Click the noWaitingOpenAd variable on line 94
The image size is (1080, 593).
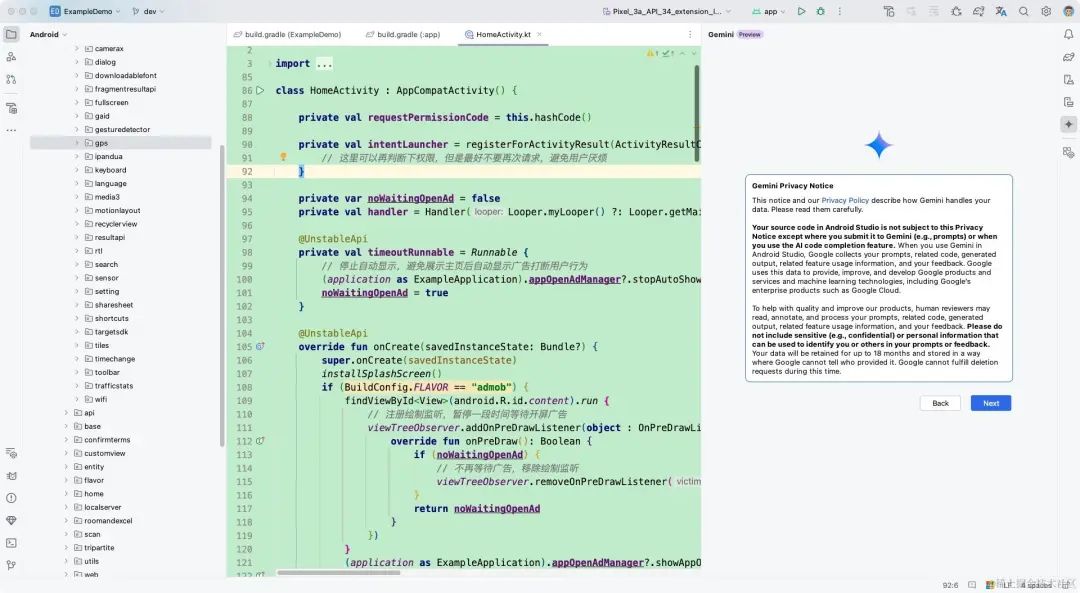(411, 198)
